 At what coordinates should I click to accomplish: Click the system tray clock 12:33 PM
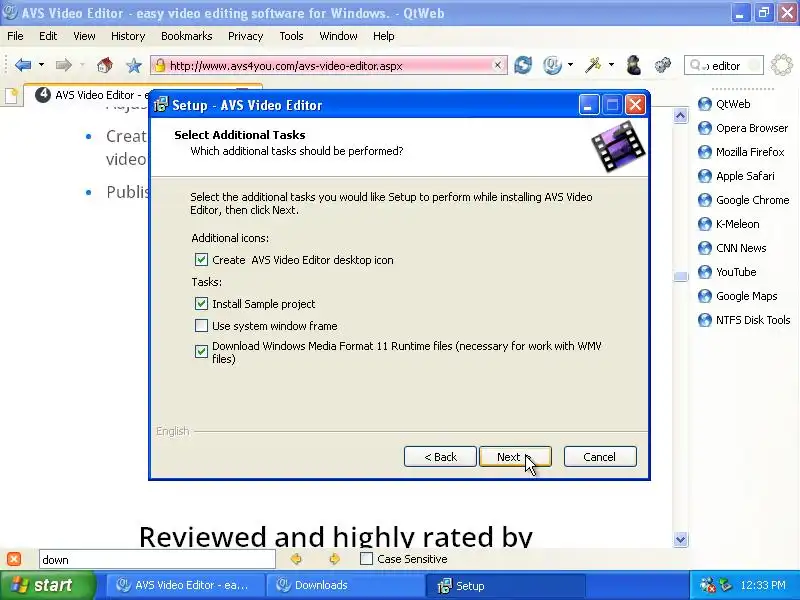[763, 585]
